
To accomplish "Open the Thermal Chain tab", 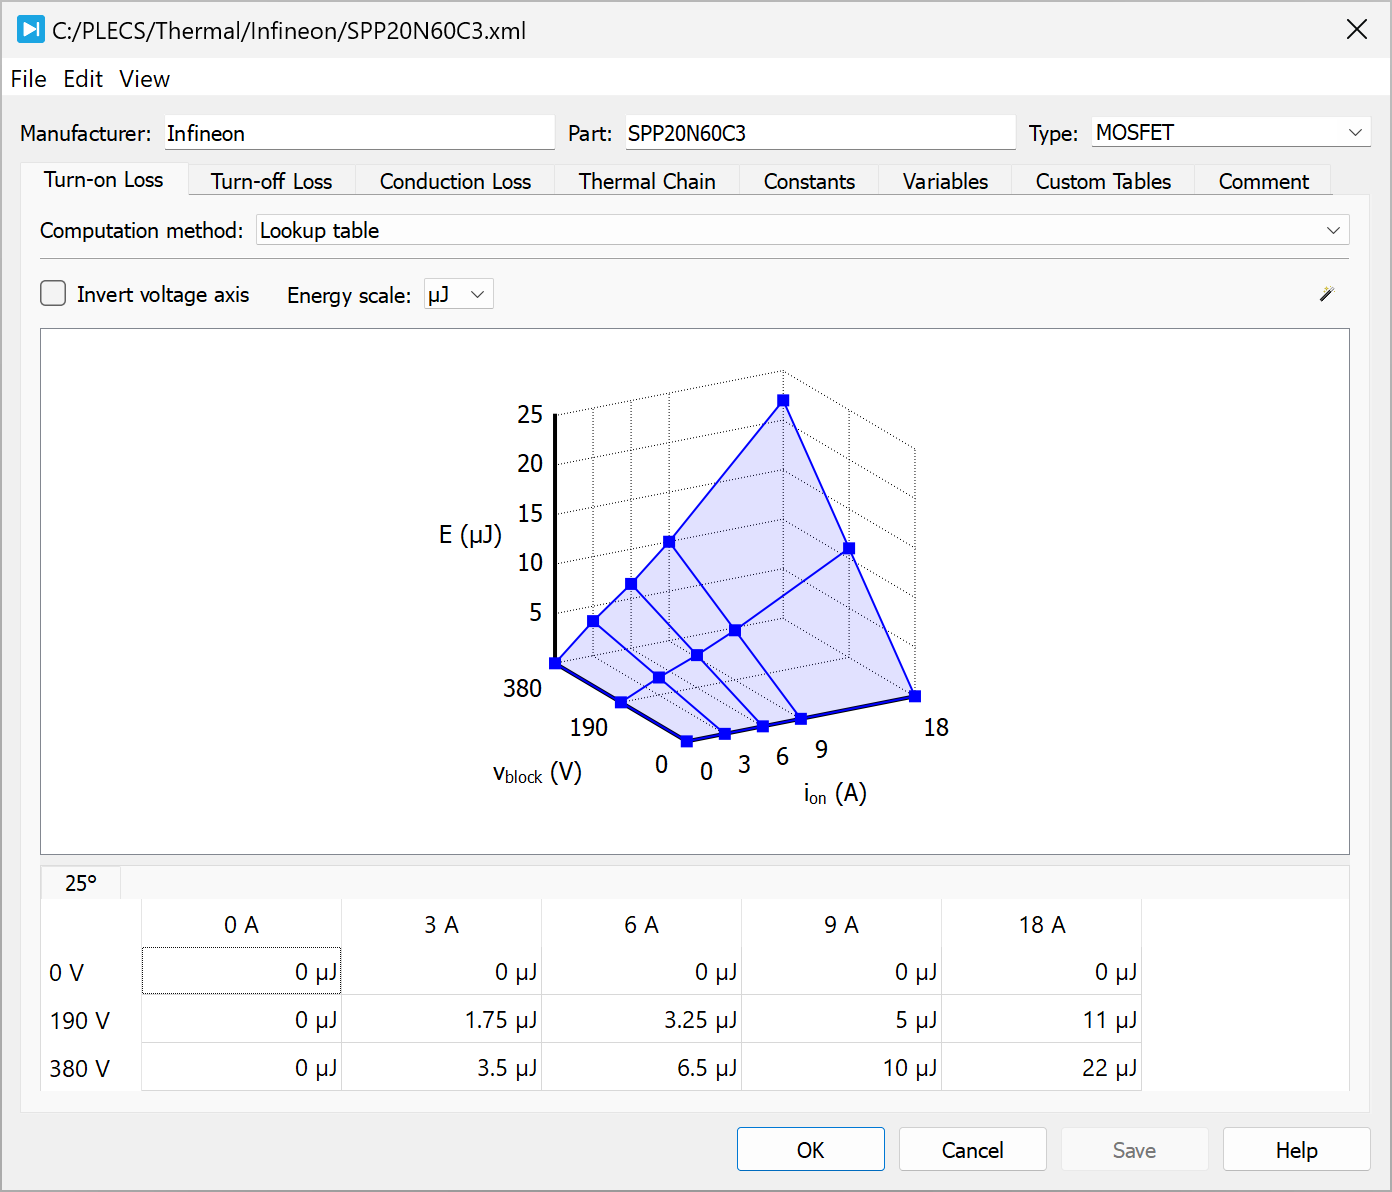I will [x=647, y=181].
